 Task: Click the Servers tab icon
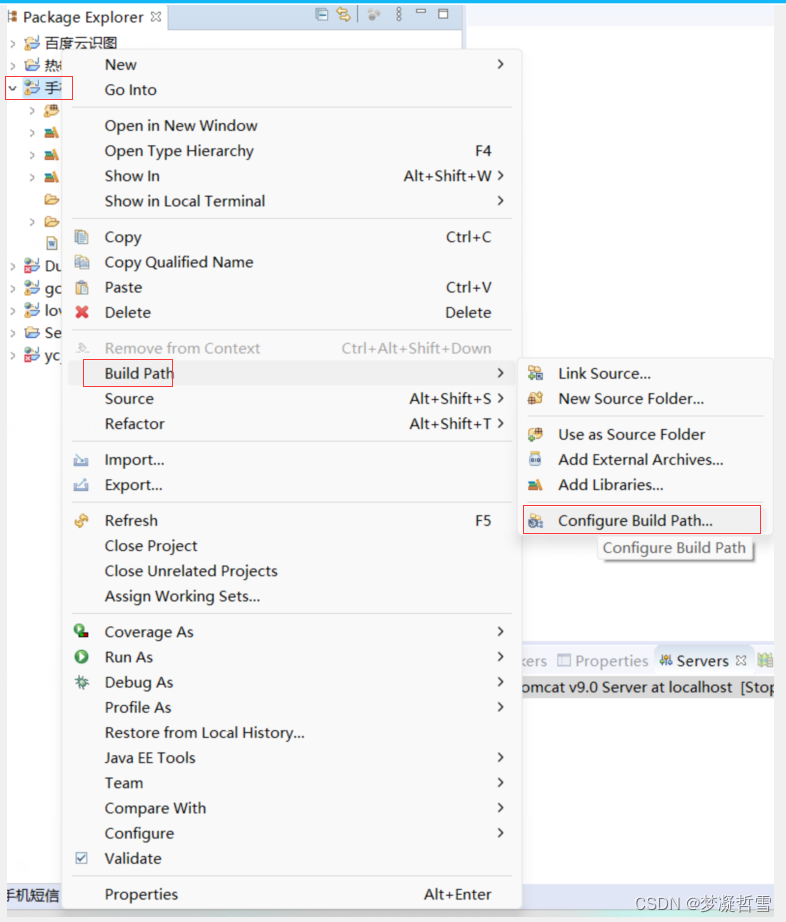coord(665,660)
